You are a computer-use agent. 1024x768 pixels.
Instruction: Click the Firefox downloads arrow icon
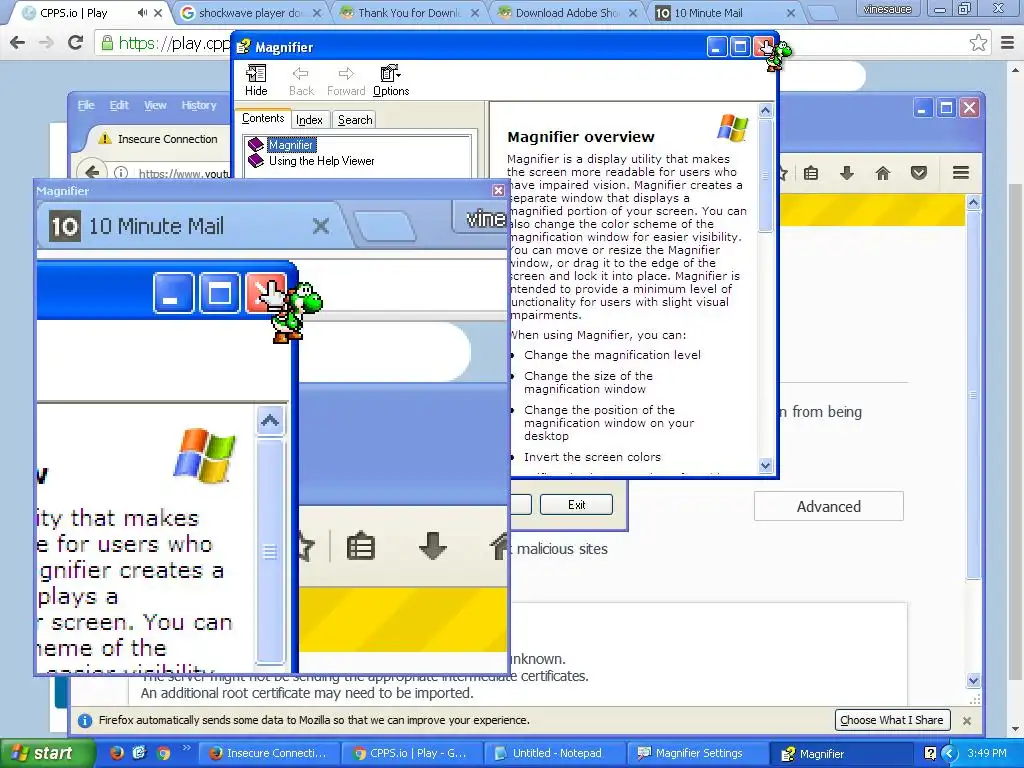point(846,172)
